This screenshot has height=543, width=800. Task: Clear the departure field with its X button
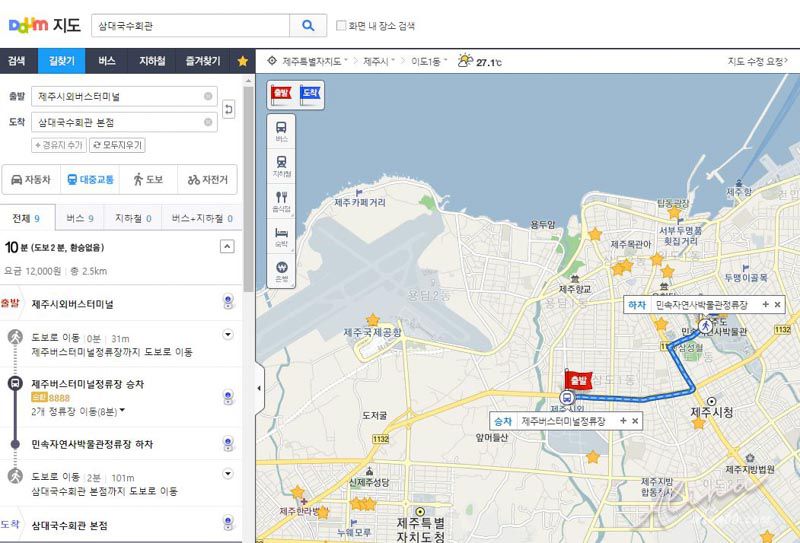click(208, 96)
